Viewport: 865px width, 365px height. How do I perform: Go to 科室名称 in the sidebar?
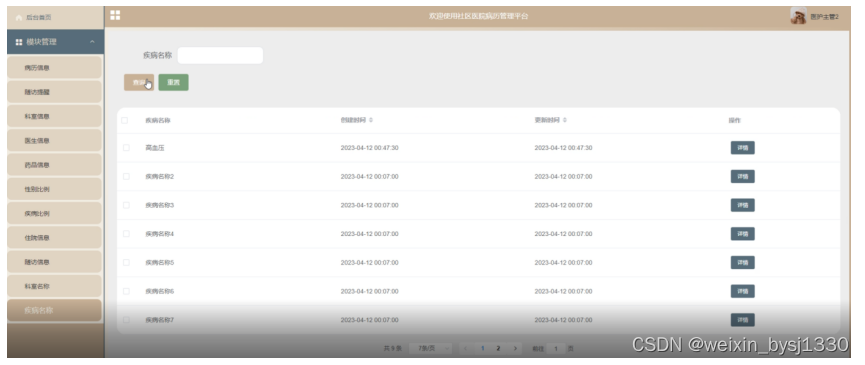point(54,286)
